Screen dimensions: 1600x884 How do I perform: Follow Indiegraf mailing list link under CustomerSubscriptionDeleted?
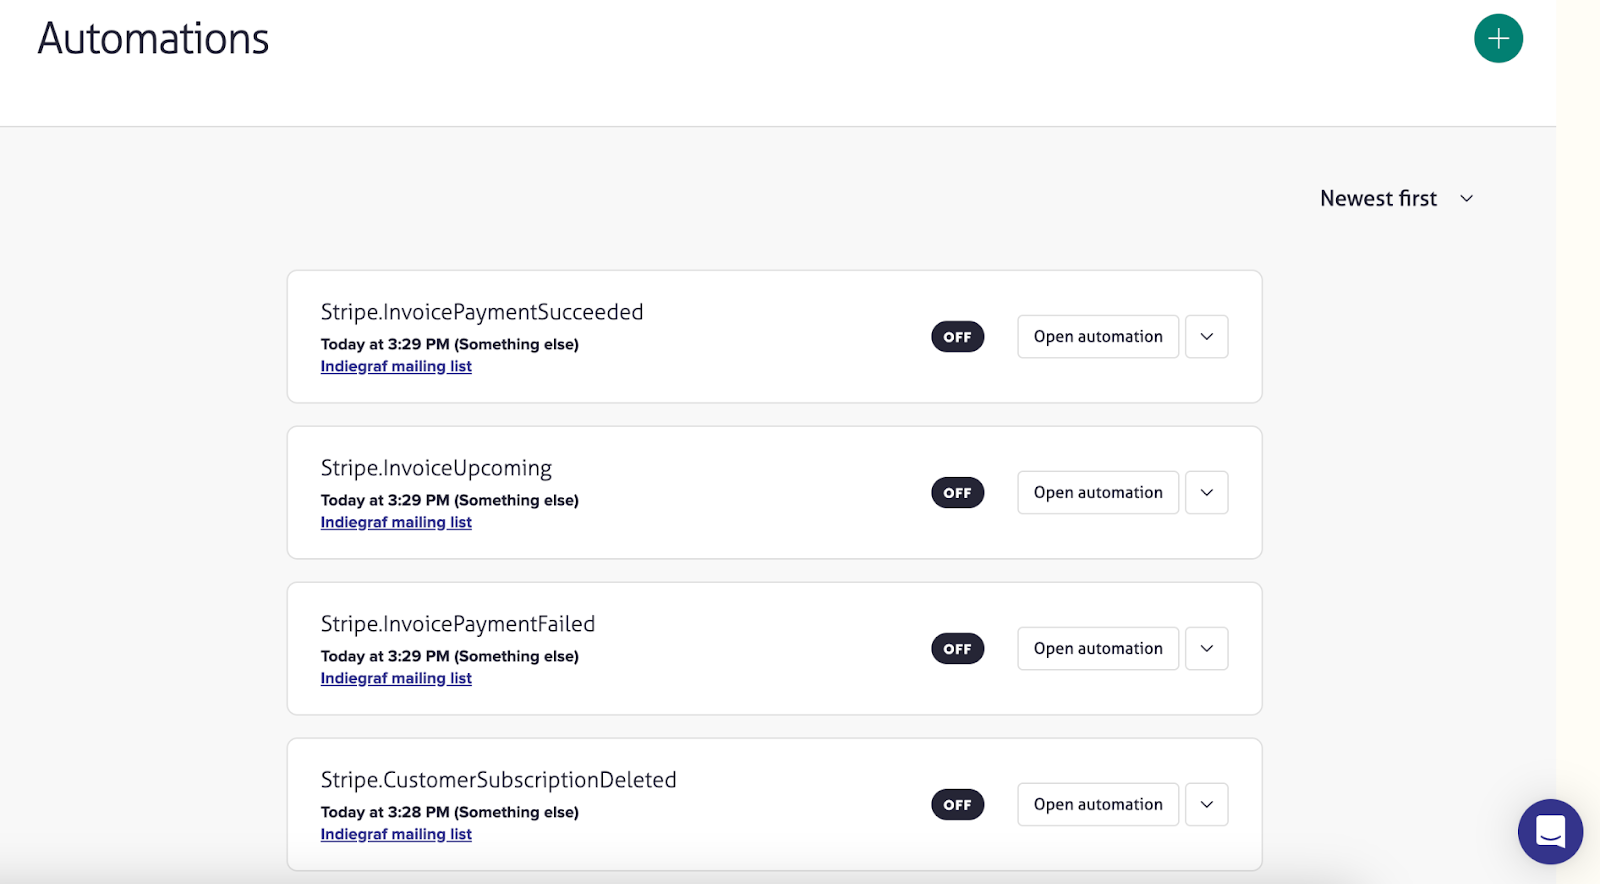click(396, 835)
